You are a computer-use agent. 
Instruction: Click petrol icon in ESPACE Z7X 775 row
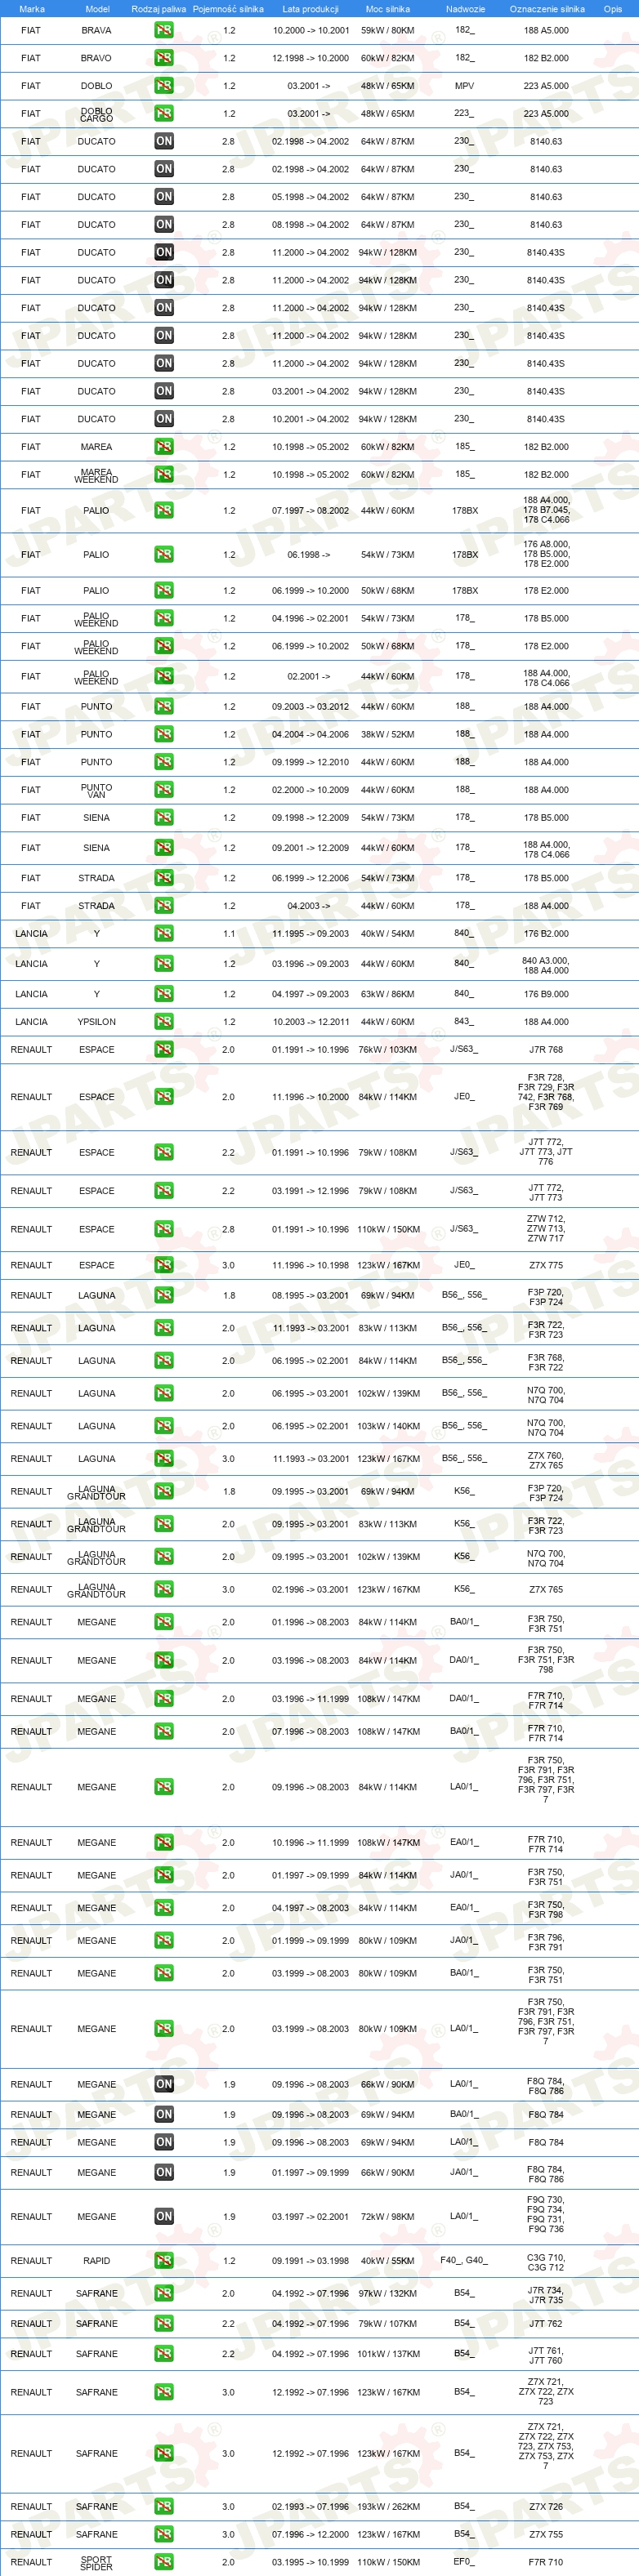click(164, 1266)
